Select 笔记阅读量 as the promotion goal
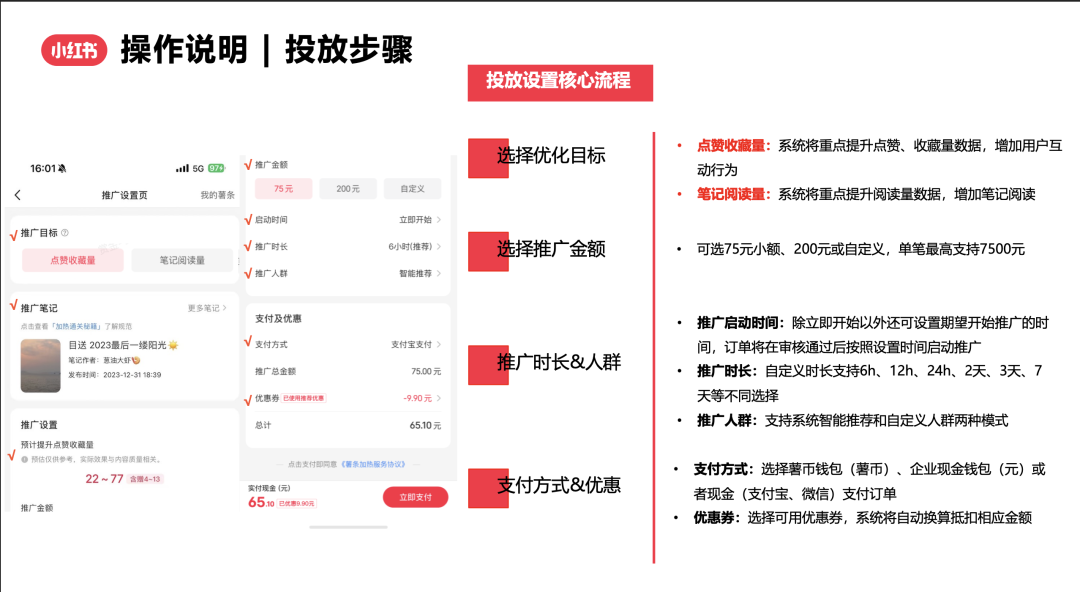1080x592 pixels. [182, 260]
